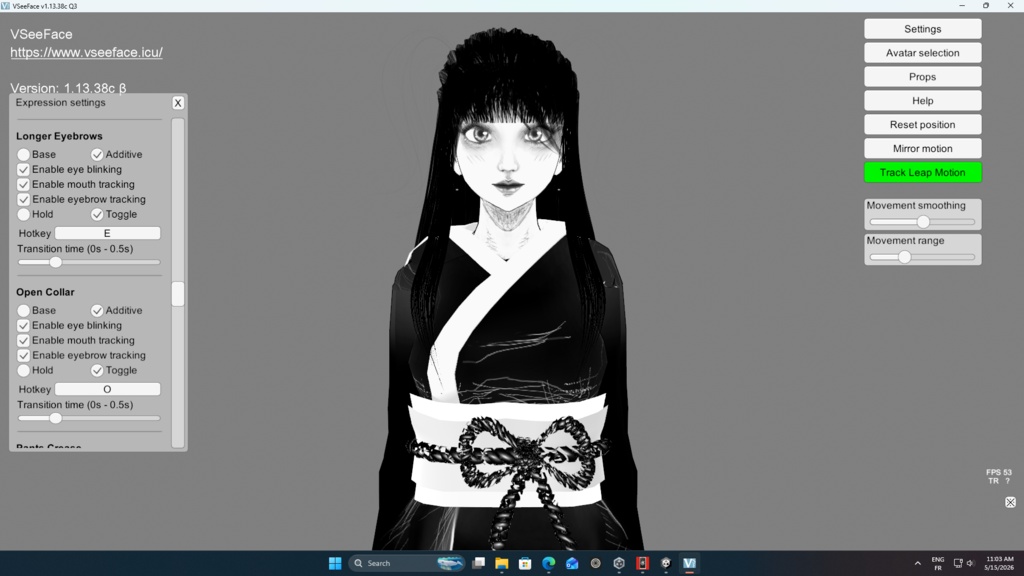
Task: Open Task View from the taskbar
Action: (479, 563)
